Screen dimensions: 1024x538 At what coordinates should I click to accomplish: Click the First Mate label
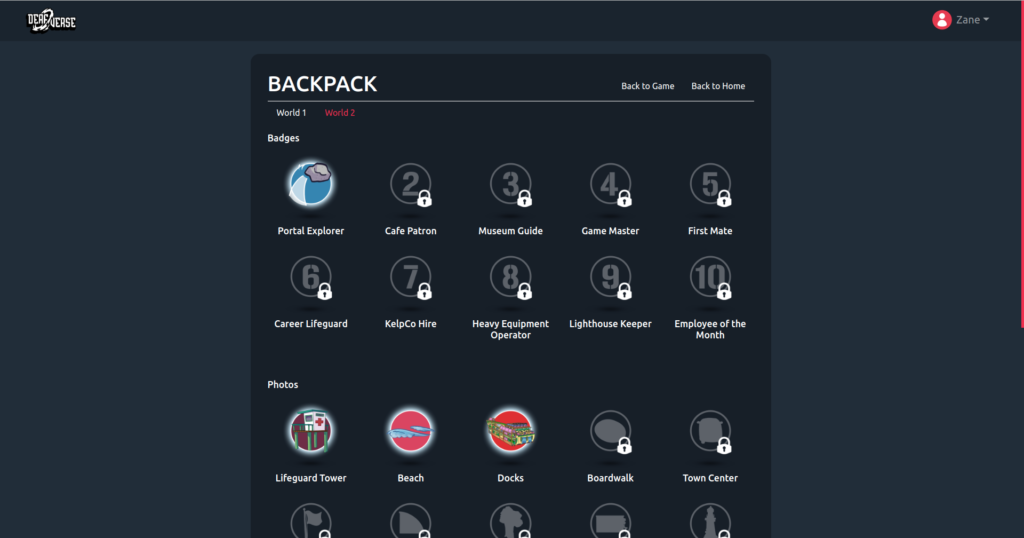click(710, 230)
